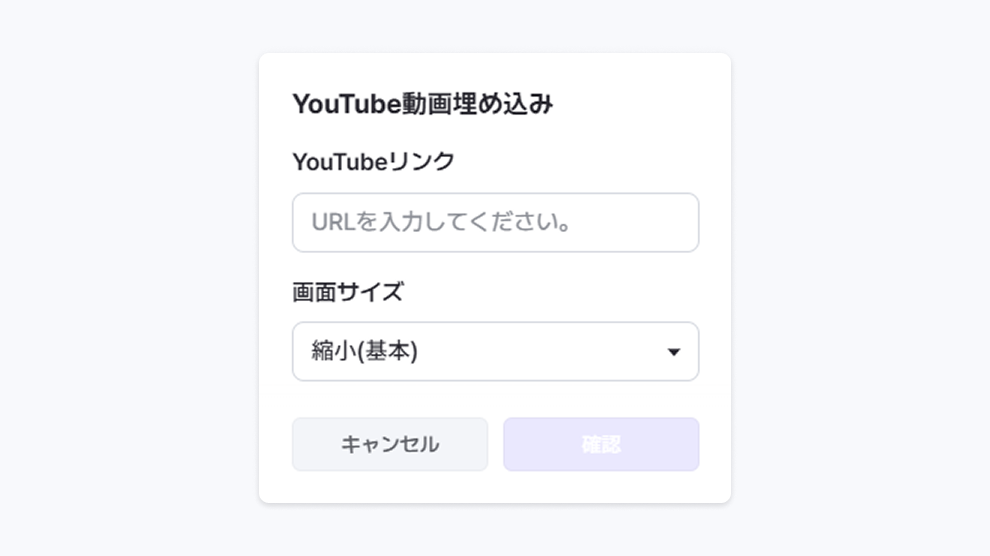Click the dropdown arrow caret icon
The image size is (990, 556).
click(674, 352)
